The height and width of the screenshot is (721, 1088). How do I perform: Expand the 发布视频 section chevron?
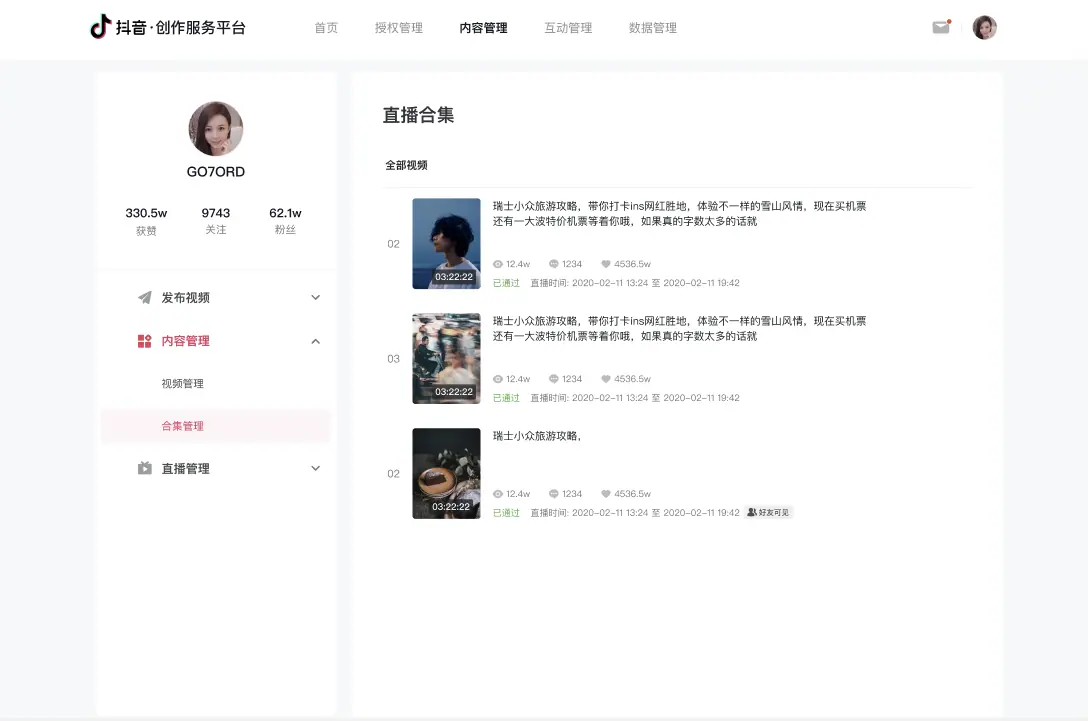point(316,297)
